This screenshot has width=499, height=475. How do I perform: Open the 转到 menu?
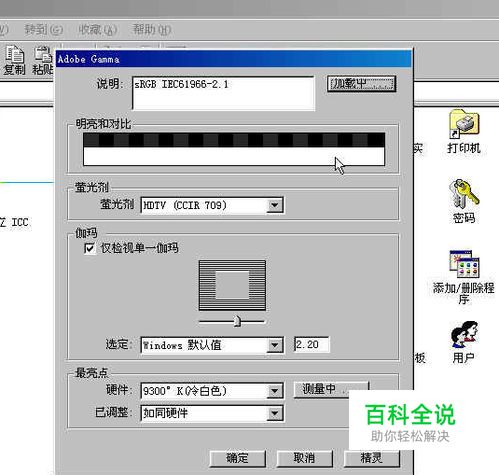[43, 30]
